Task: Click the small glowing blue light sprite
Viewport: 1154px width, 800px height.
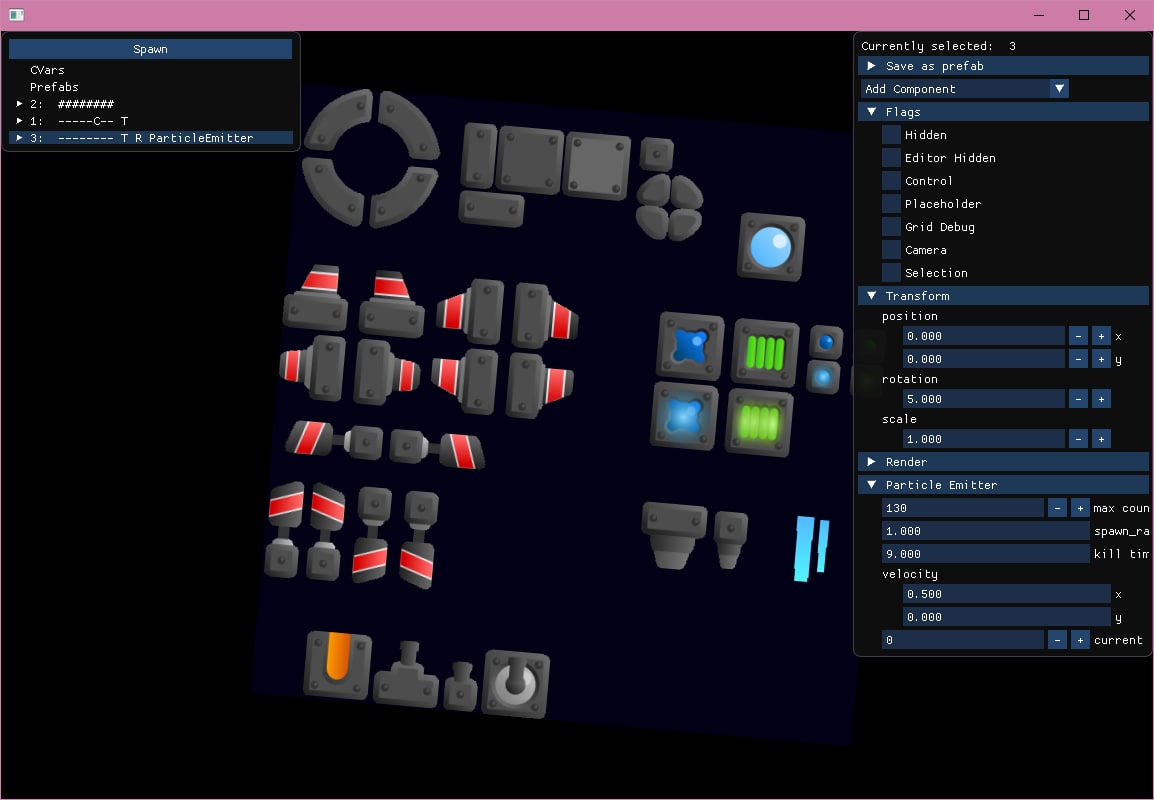Action: 823,378
